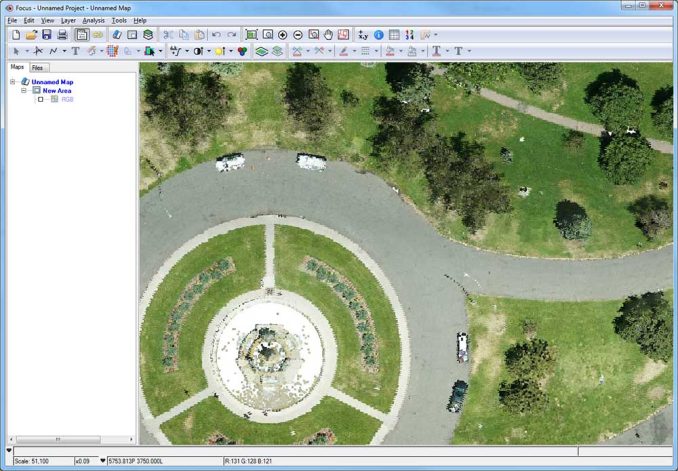Viewport: 678px width, 471px height.
Task: Select the Maps tab
Action: [x=17, y=67]
